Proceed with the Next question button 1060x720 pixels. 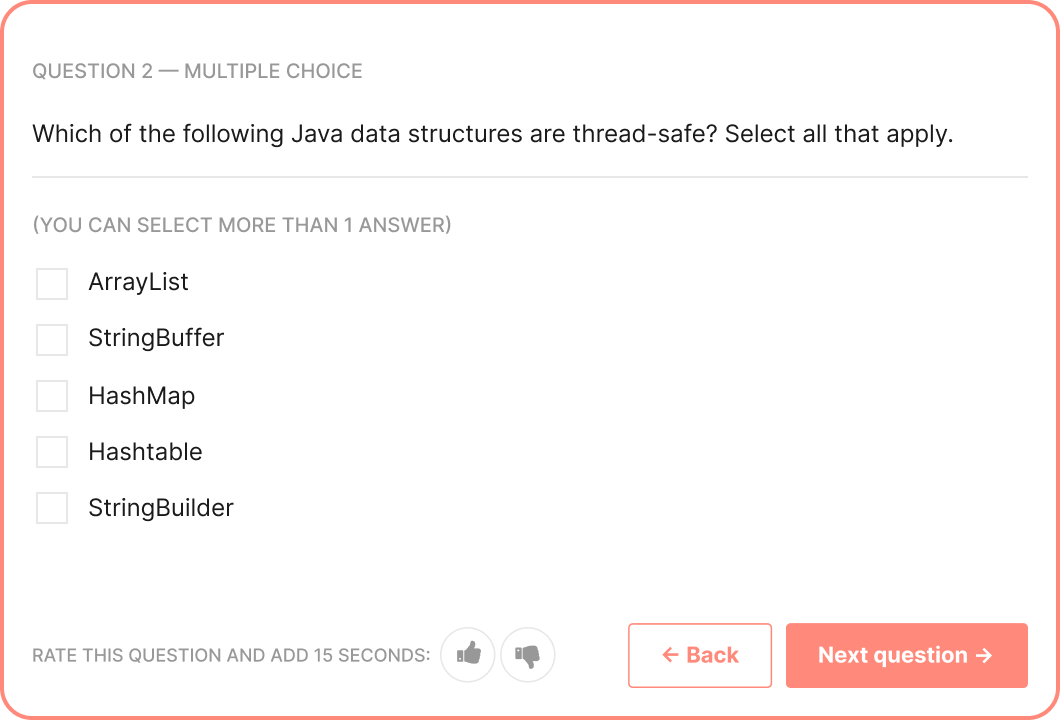click(x=907, y=655)
